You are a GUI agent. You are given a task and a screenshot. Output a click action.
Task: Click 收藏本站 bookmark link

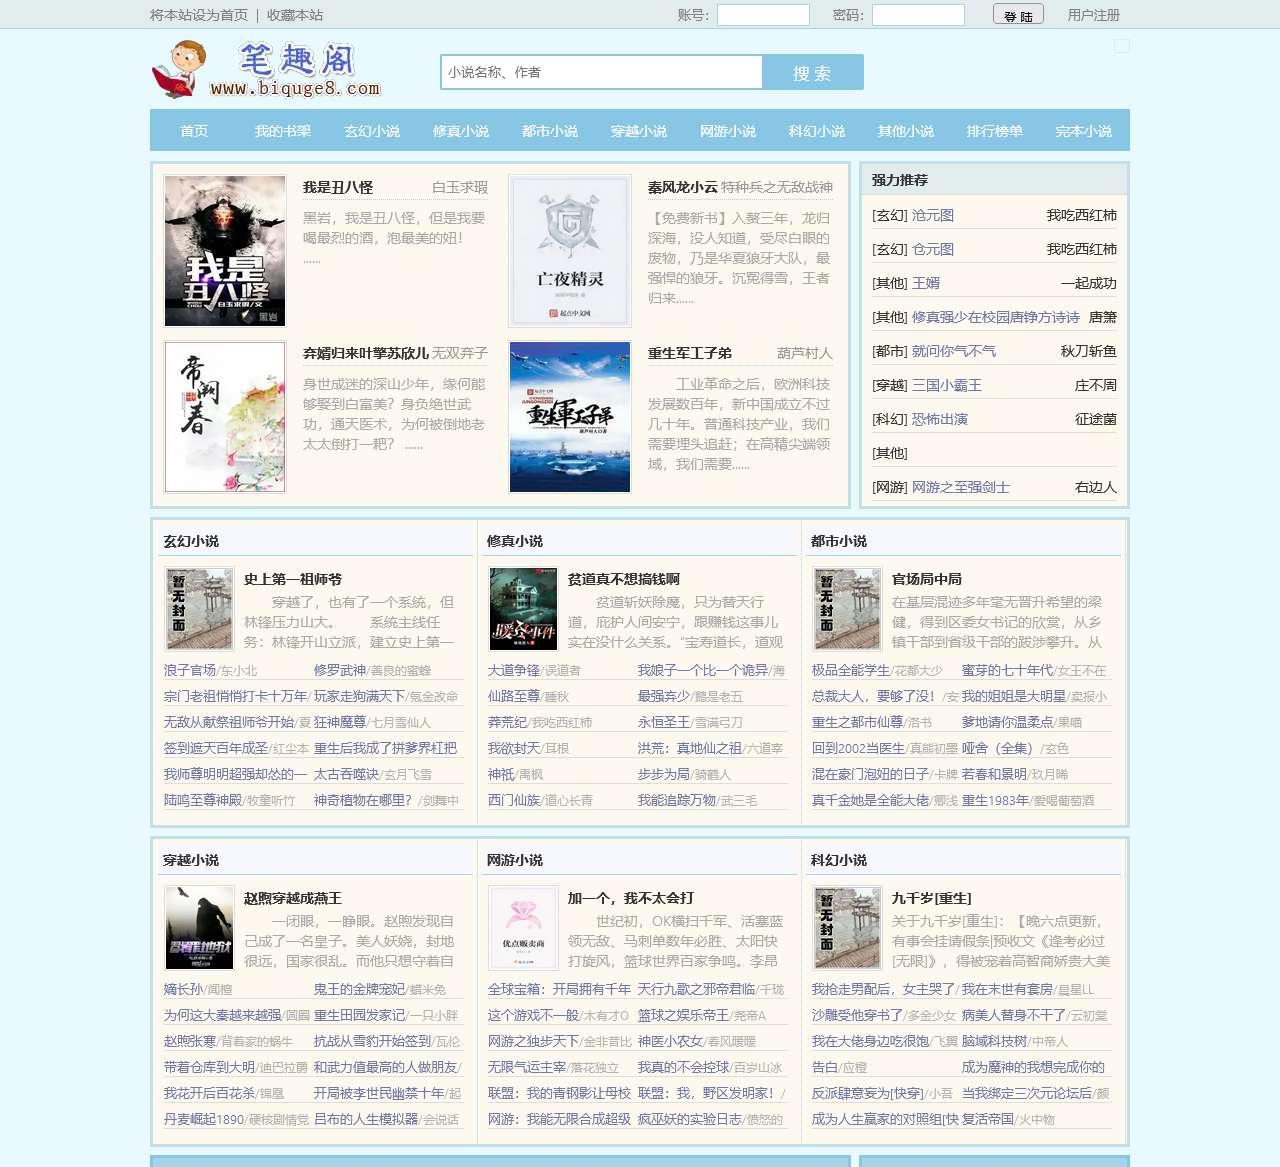tap(295, 15)
